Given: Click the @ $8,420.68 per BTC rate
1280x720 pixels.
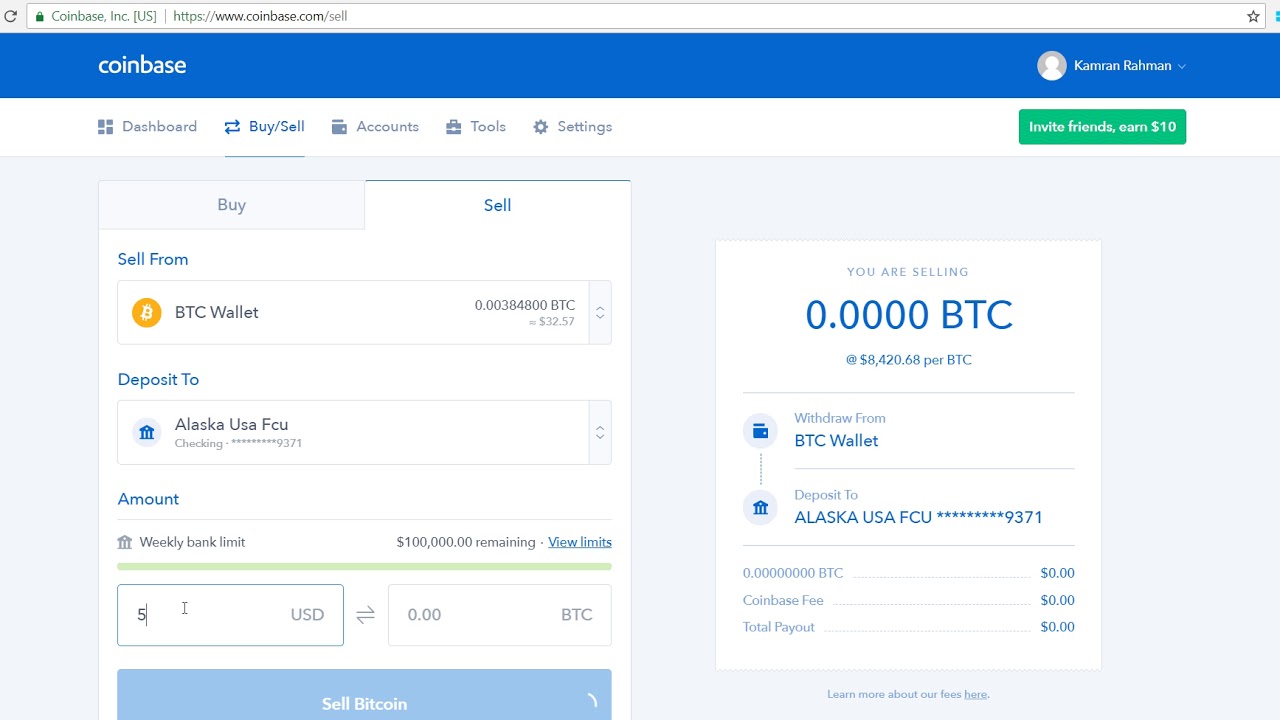Looking at the screenshot, I should pos(908,360).
